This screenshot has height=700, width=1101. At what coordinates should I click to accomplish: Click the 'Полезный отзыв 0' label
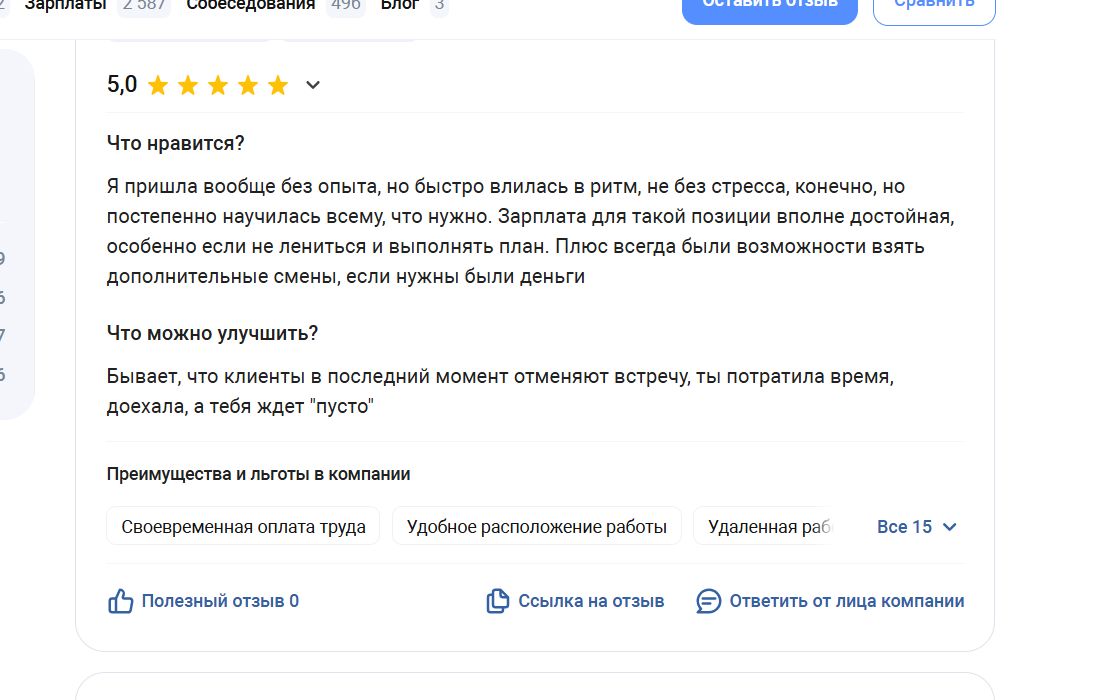click(x=220, y=601)
